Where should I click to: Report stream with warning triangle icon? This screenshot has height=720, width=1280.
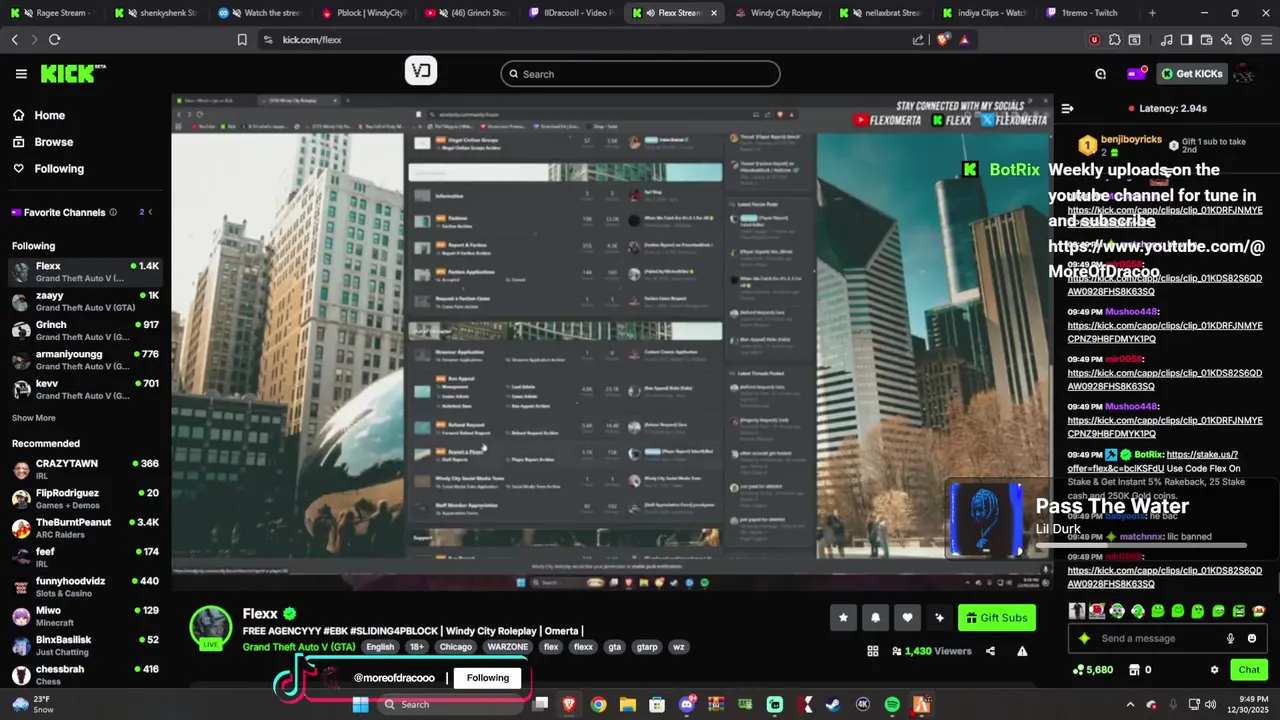[x=1022, y=651]
